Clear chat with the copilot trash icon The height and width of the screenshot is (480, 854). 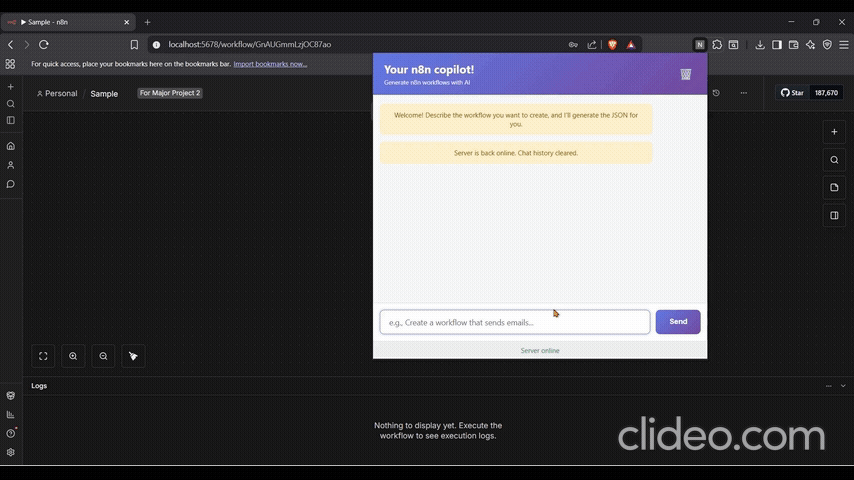686,74
